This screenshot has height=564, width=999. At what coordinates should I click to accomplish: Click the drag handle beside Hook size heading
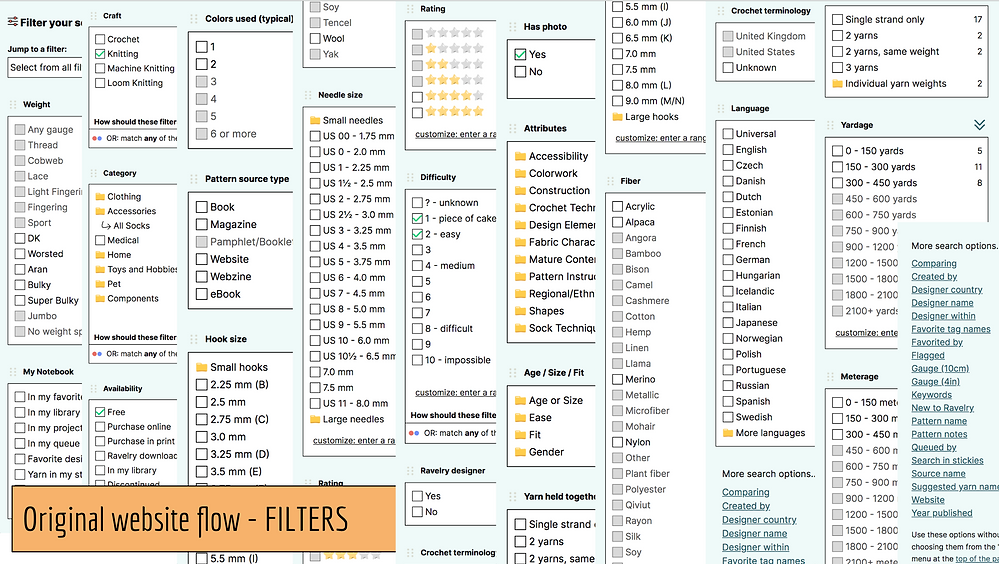(x=194, y=340)
